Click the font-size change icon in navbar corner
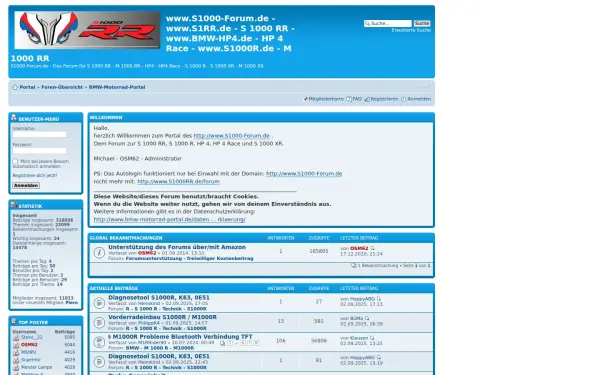The width and height of the screenshot is (600, 375). click(425, 86)
